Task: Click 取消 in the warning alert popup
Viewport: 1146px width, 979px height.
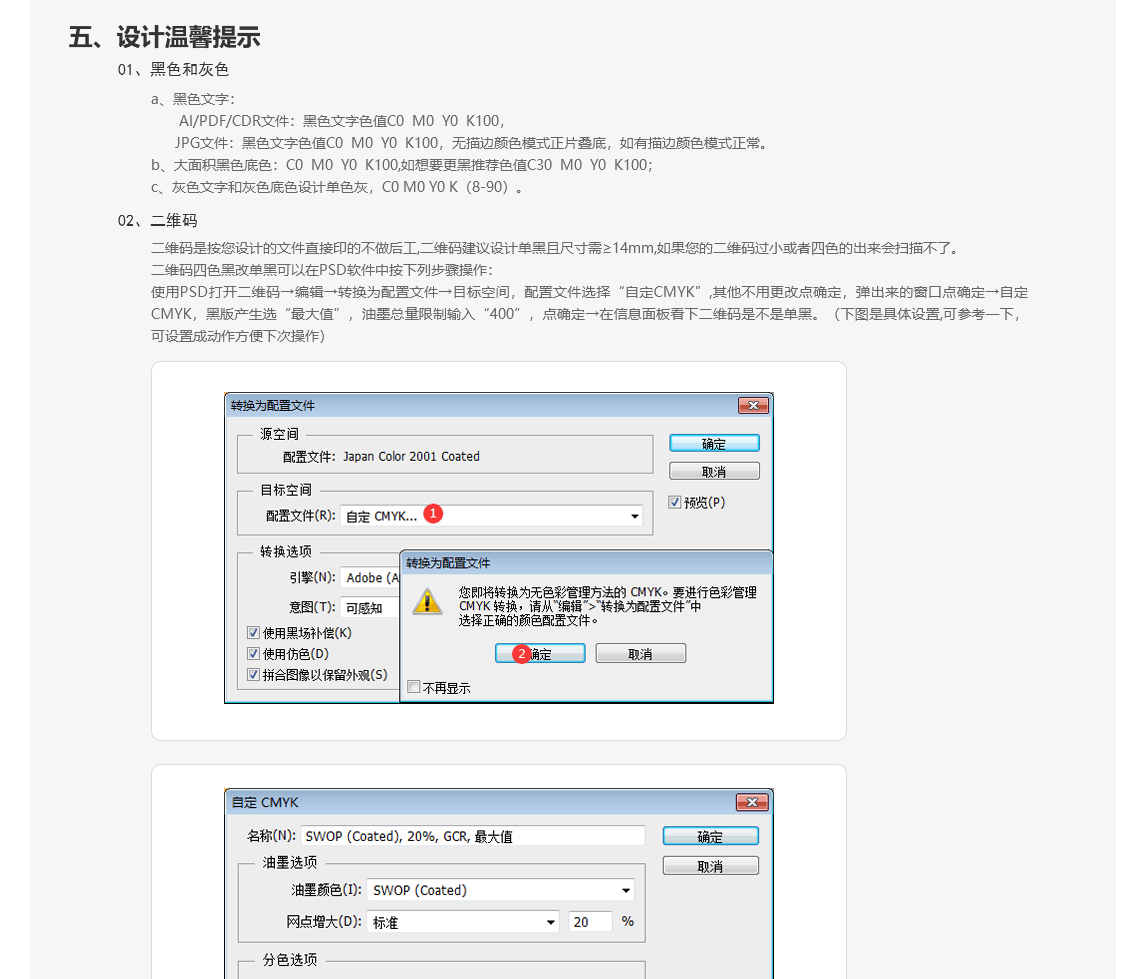Action: [x=640, y=653]
